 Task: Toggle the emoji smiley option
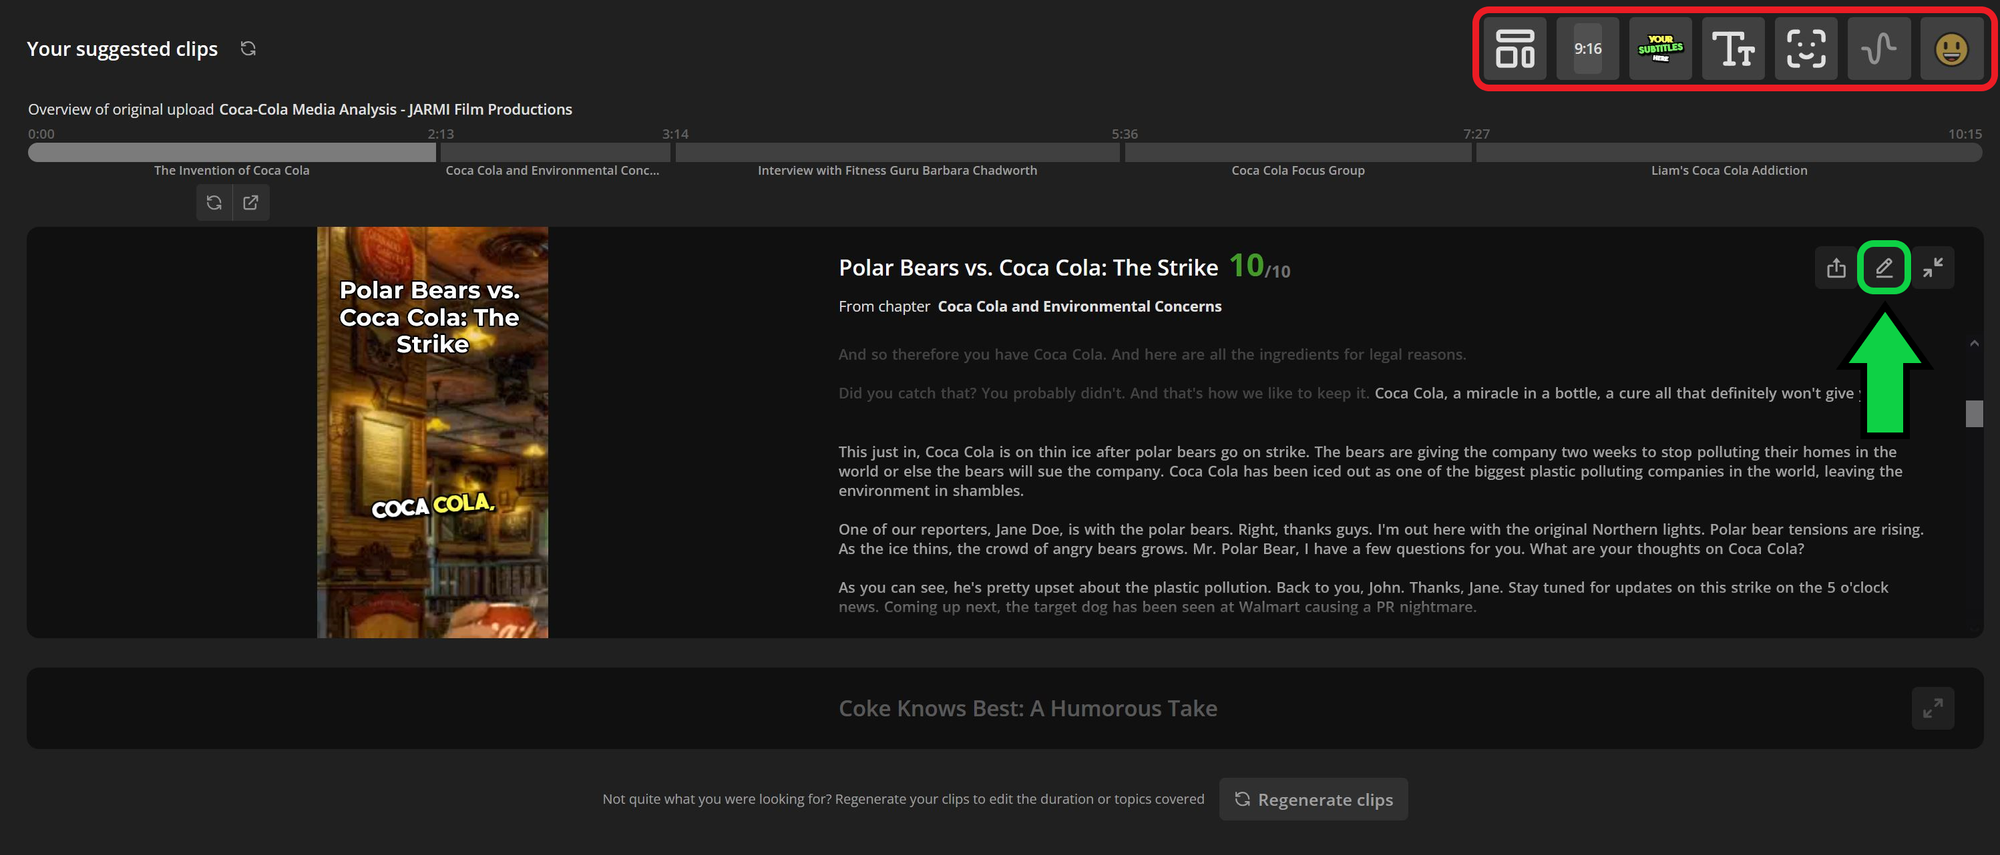pos(1951,49)
